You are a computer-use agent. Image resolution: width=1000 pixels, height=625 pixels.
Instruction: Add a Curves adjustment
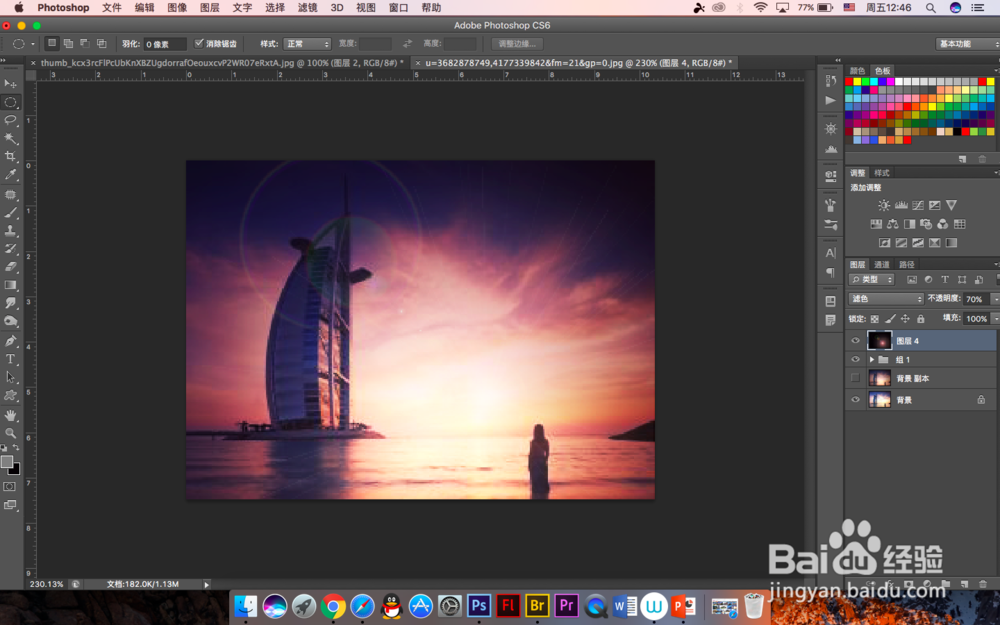coord(918,205)
